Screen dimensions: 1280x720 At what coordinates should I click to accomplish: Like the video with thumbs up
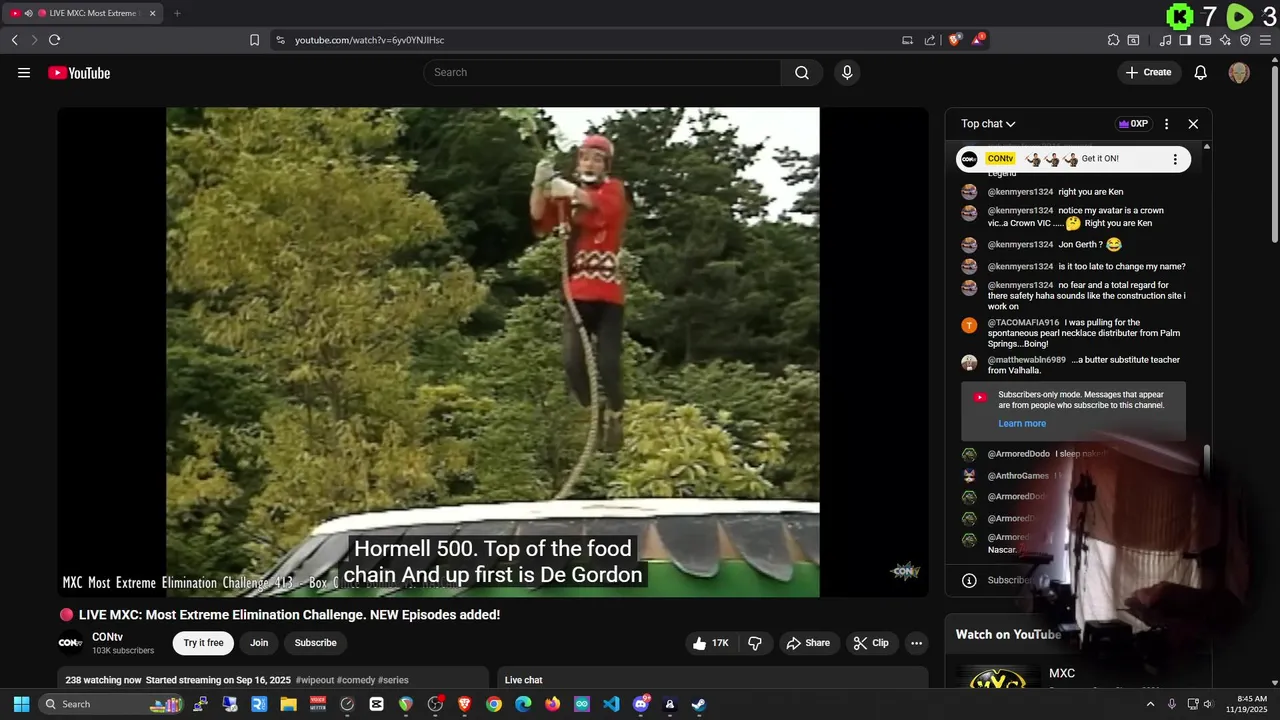[711, 643]
